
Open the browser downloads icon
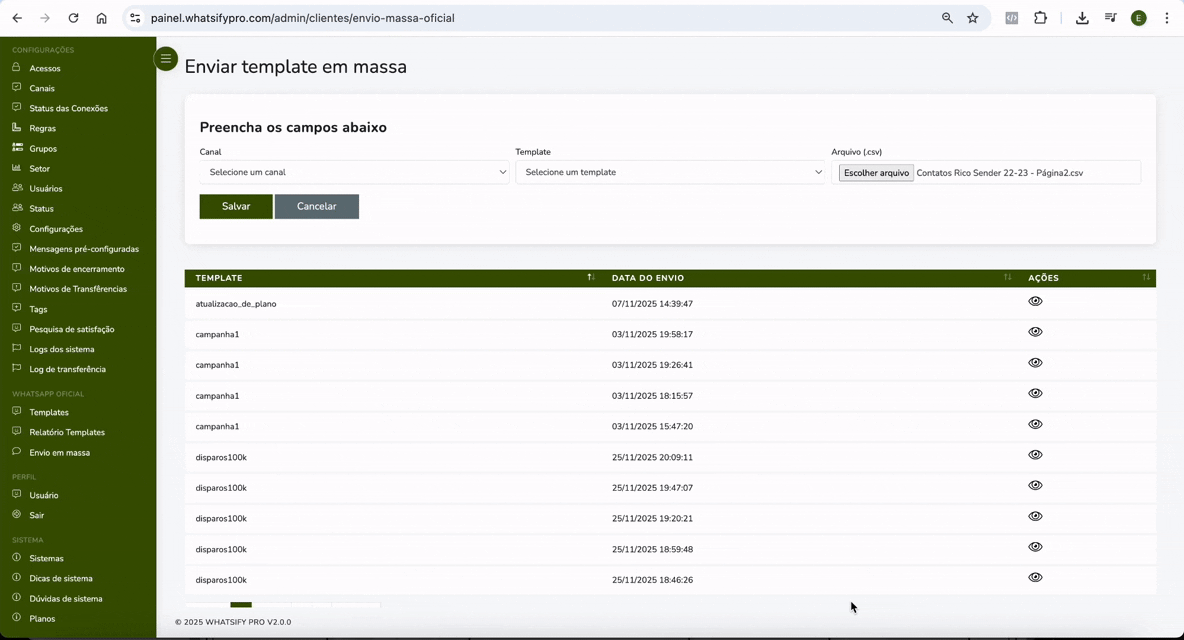coord(1082,18)
